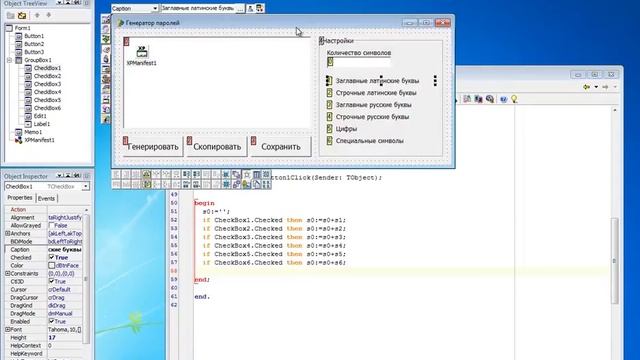Open the ellipsis button beside the Caption value

coord(240,8)
